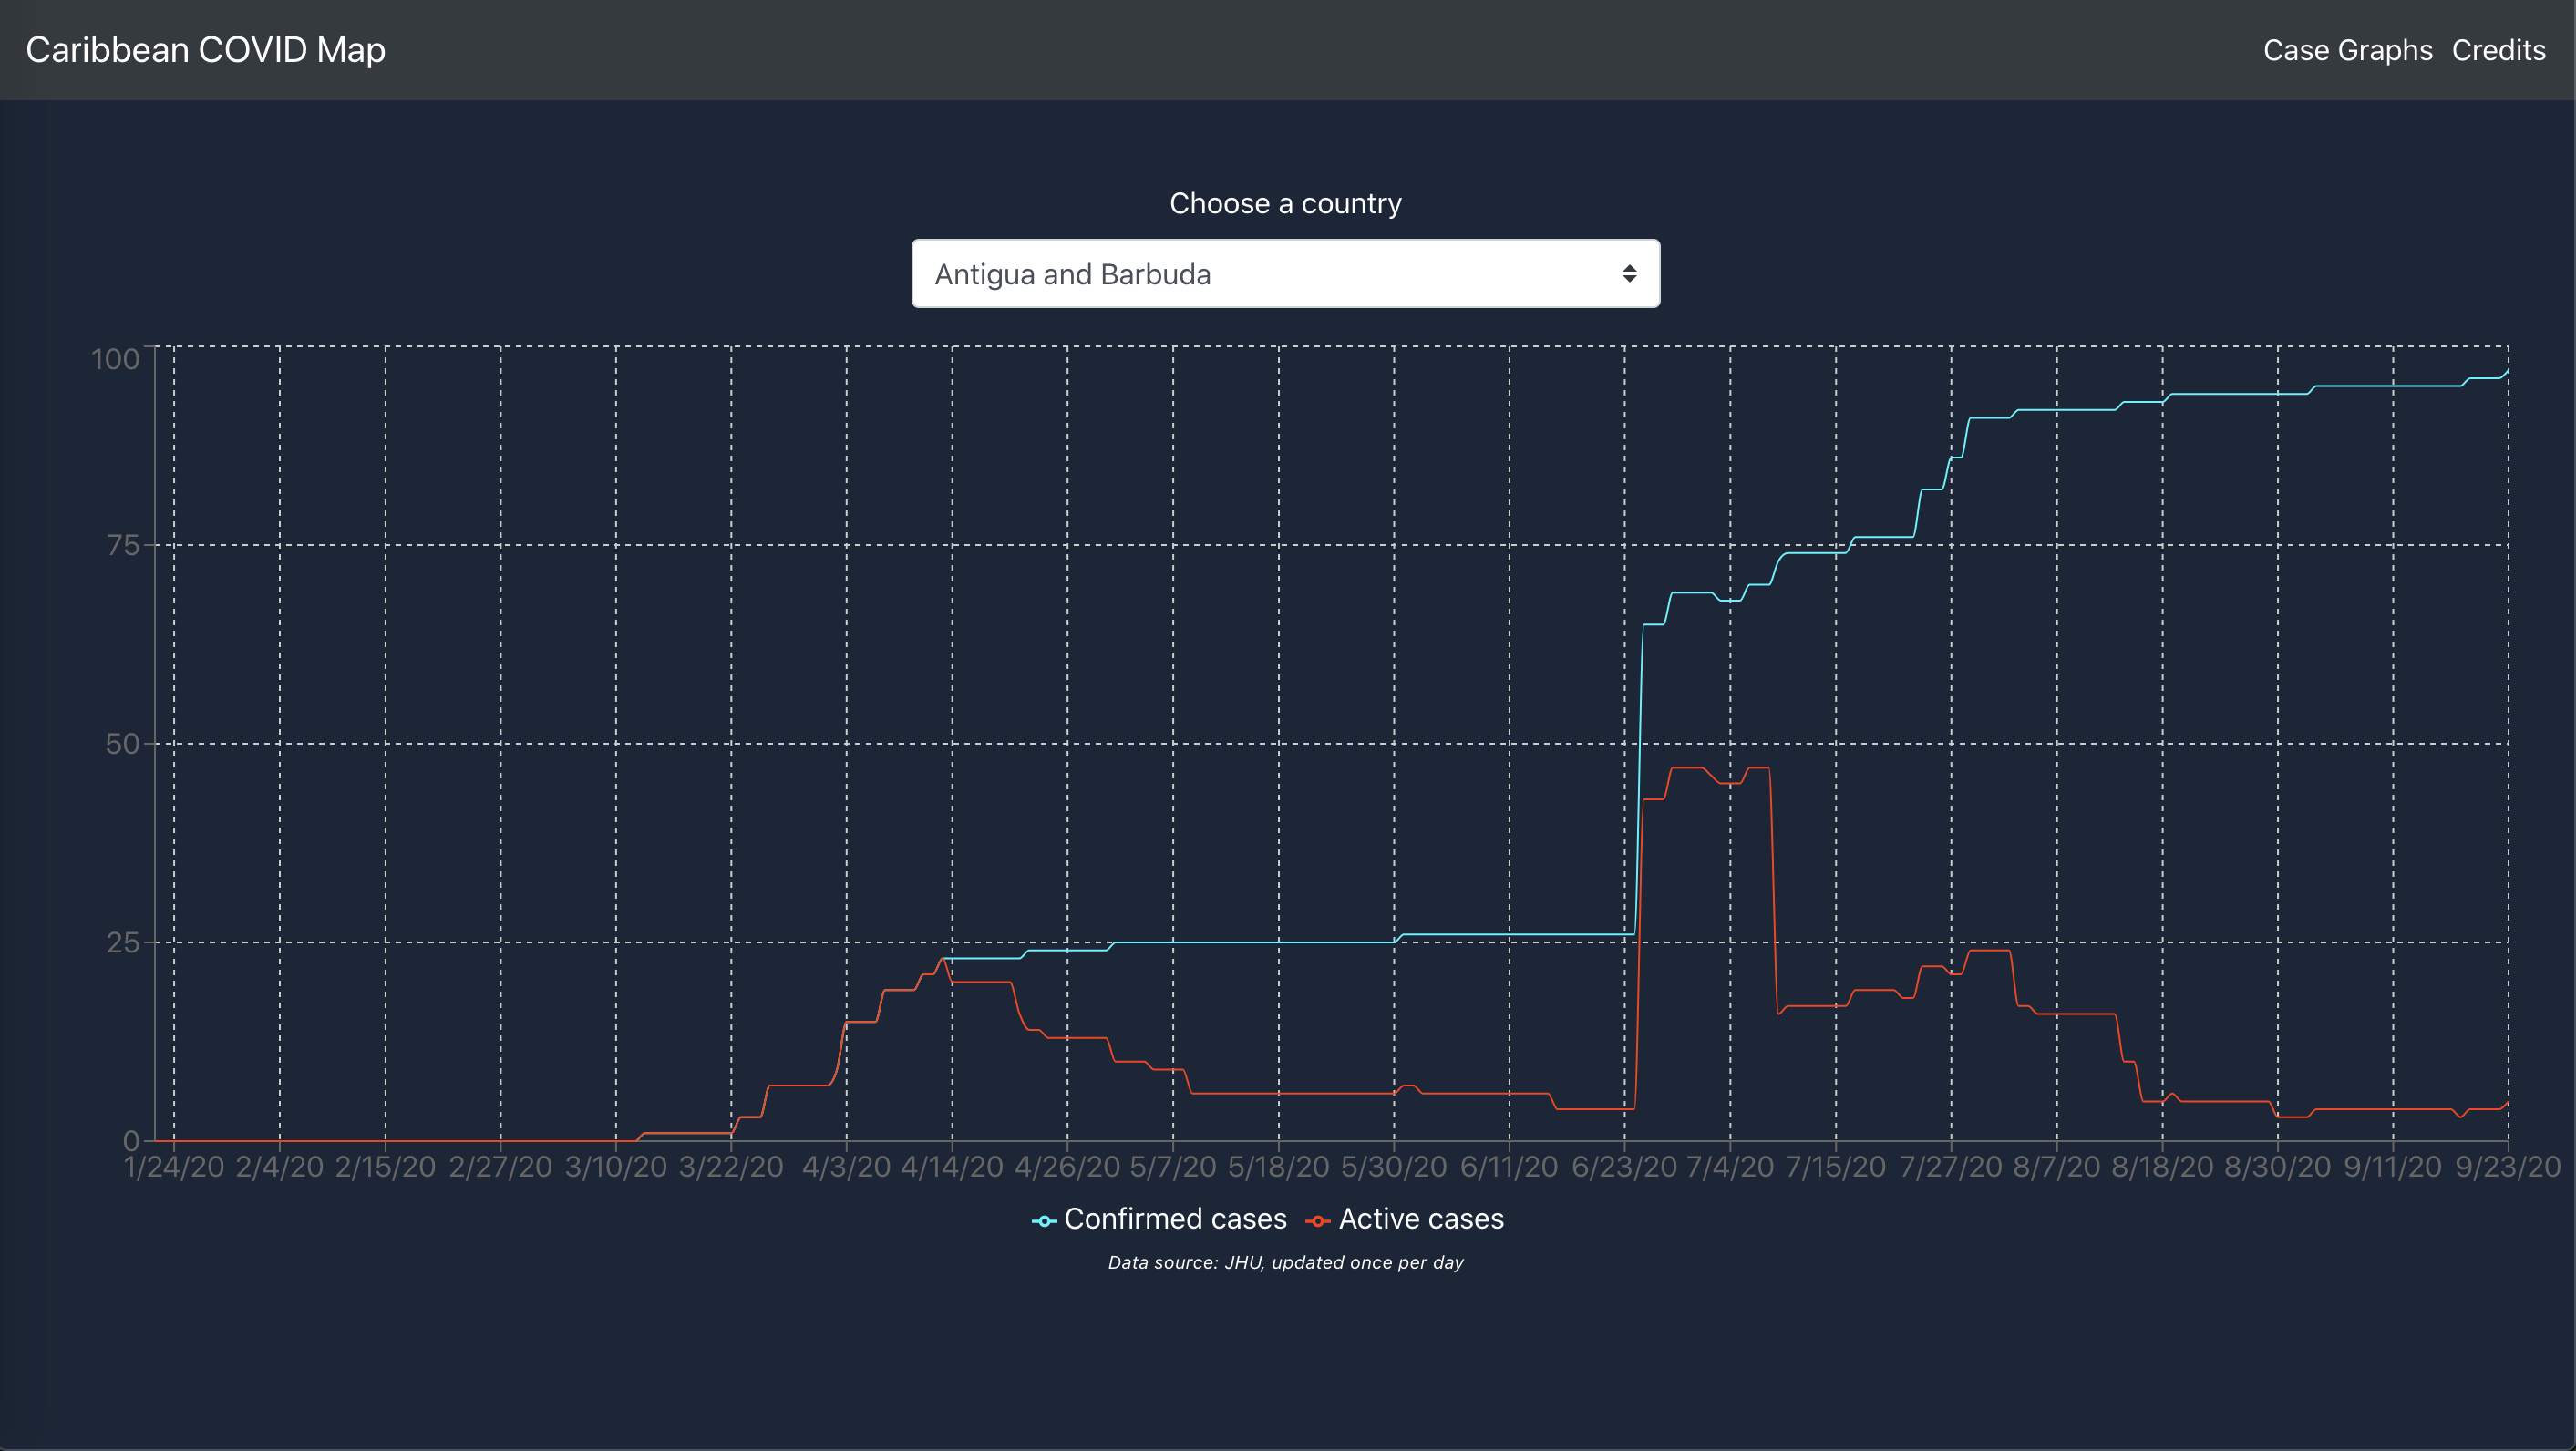
Task: Click the red Active cases legend marker
Action: pos(1317,1221)
